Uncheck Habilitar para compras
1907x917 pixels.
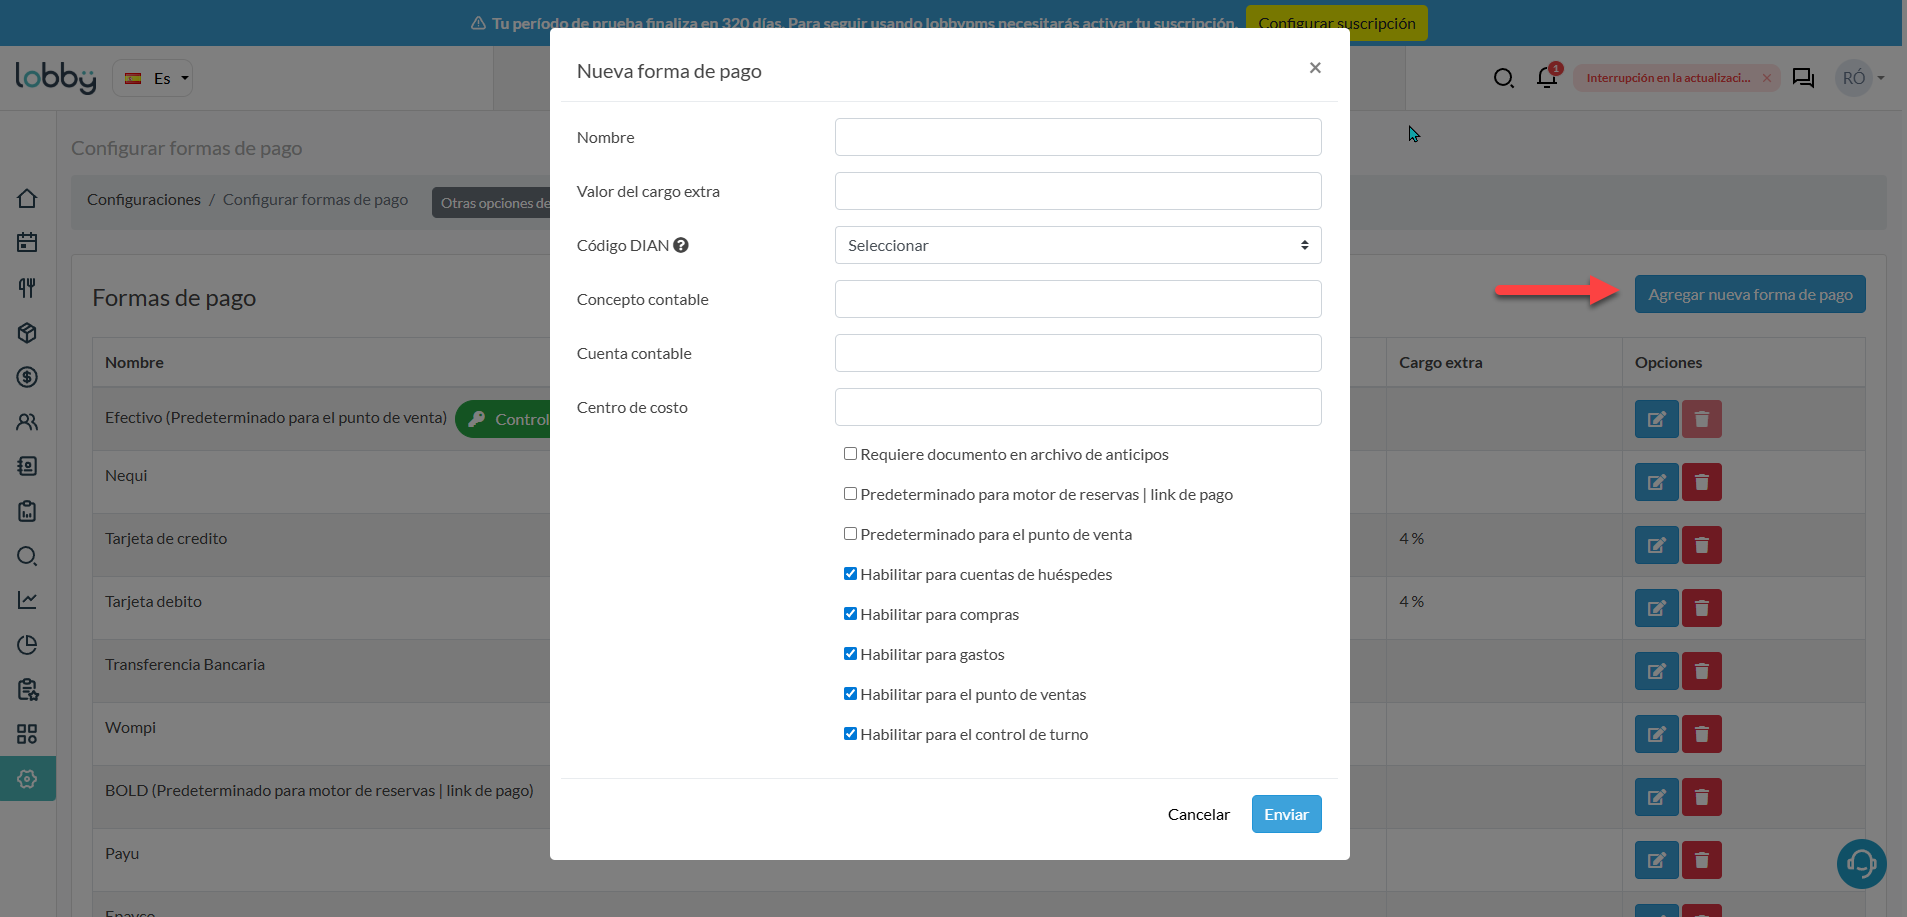coord(850,614)
